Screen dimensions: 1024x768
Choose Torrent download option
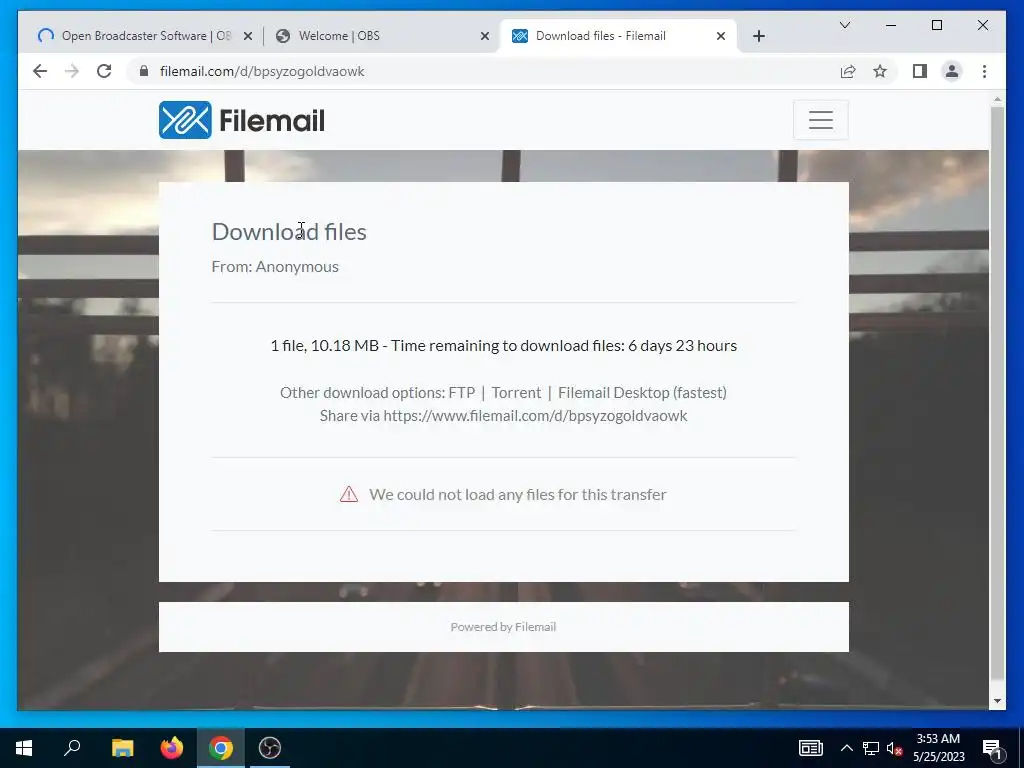click(x=516, y=392)
